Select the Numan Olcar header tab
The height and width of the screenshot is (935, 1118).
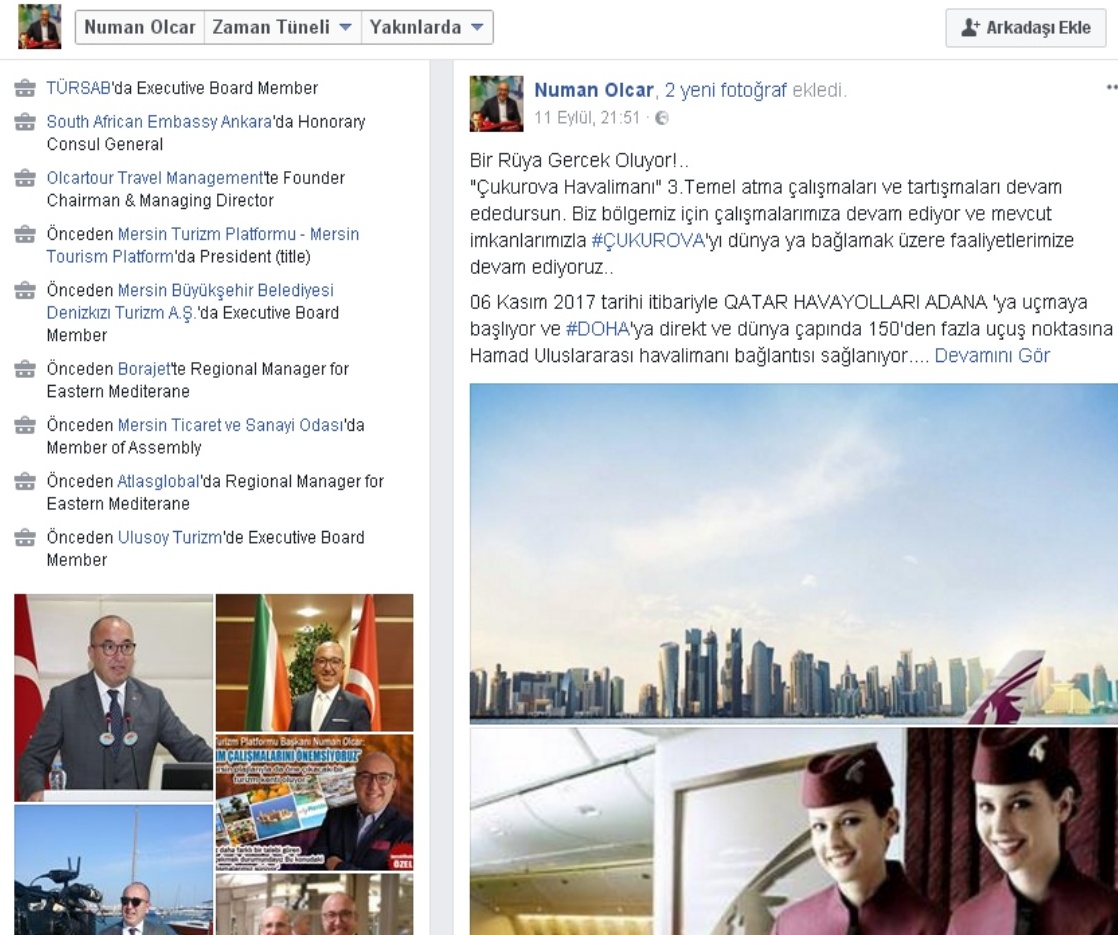pos(140,27)
